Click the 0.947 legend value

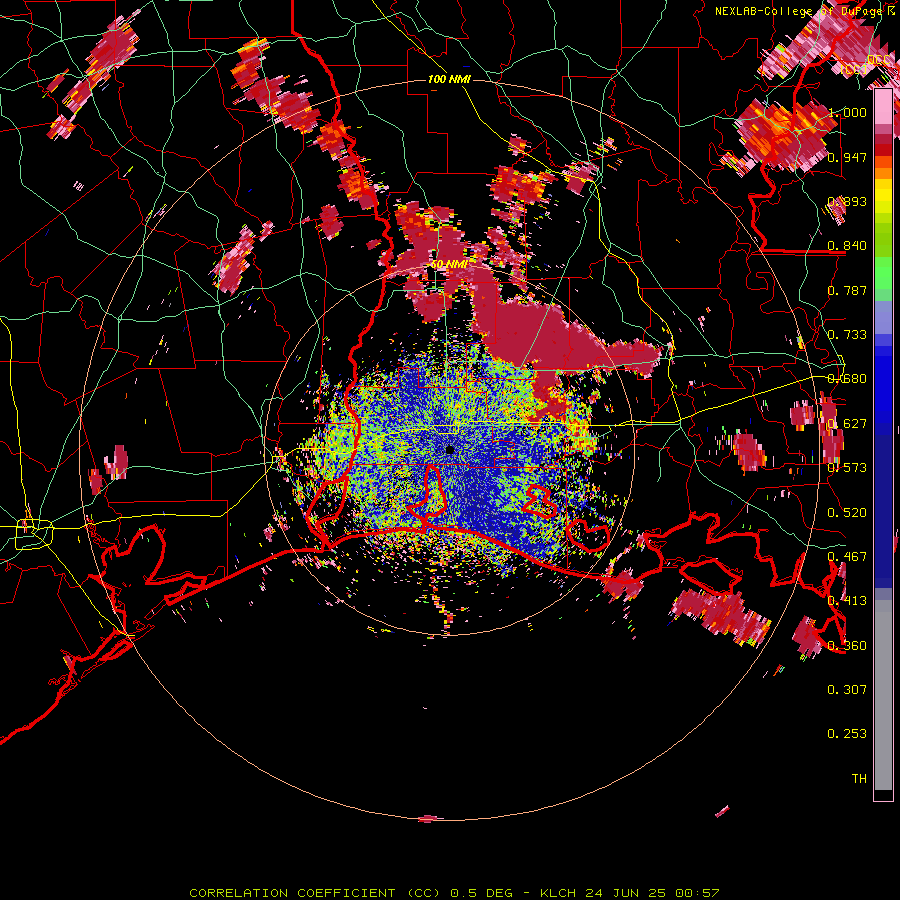point(847,157)
